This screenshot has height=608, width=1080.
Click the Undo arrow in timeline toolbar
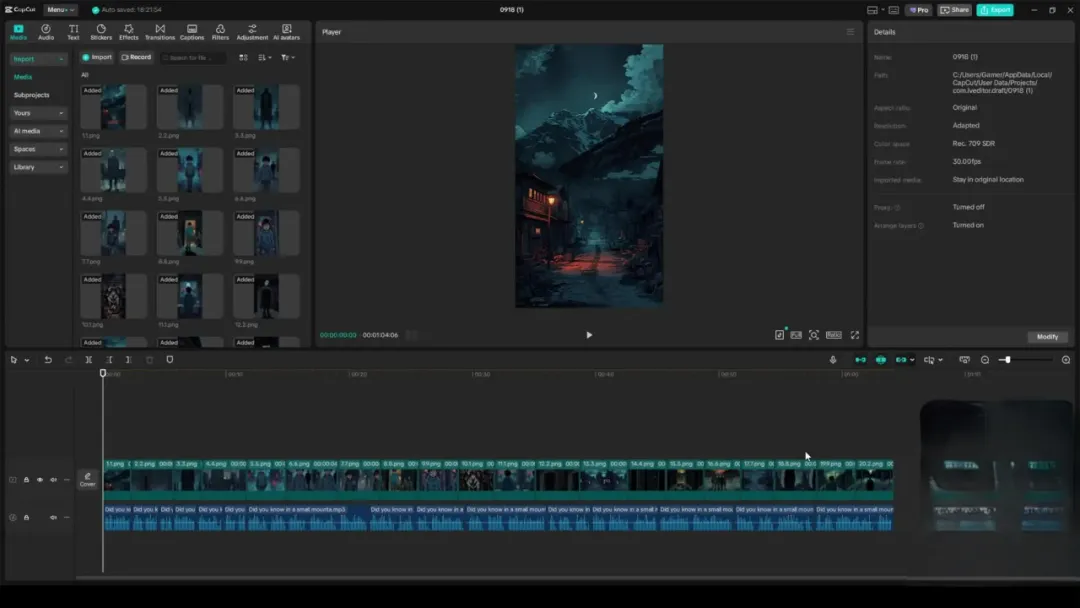pos(47,360)
